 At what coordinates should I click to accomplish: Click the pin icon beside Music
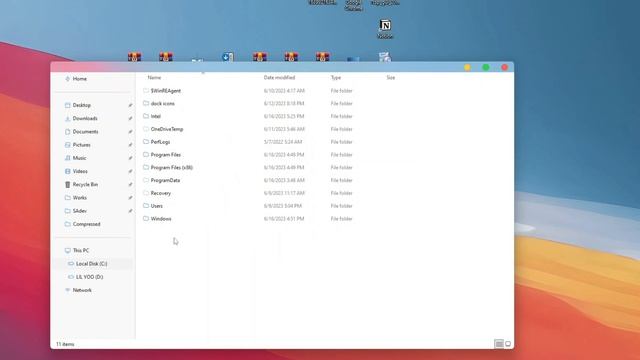tap(130, 158)
